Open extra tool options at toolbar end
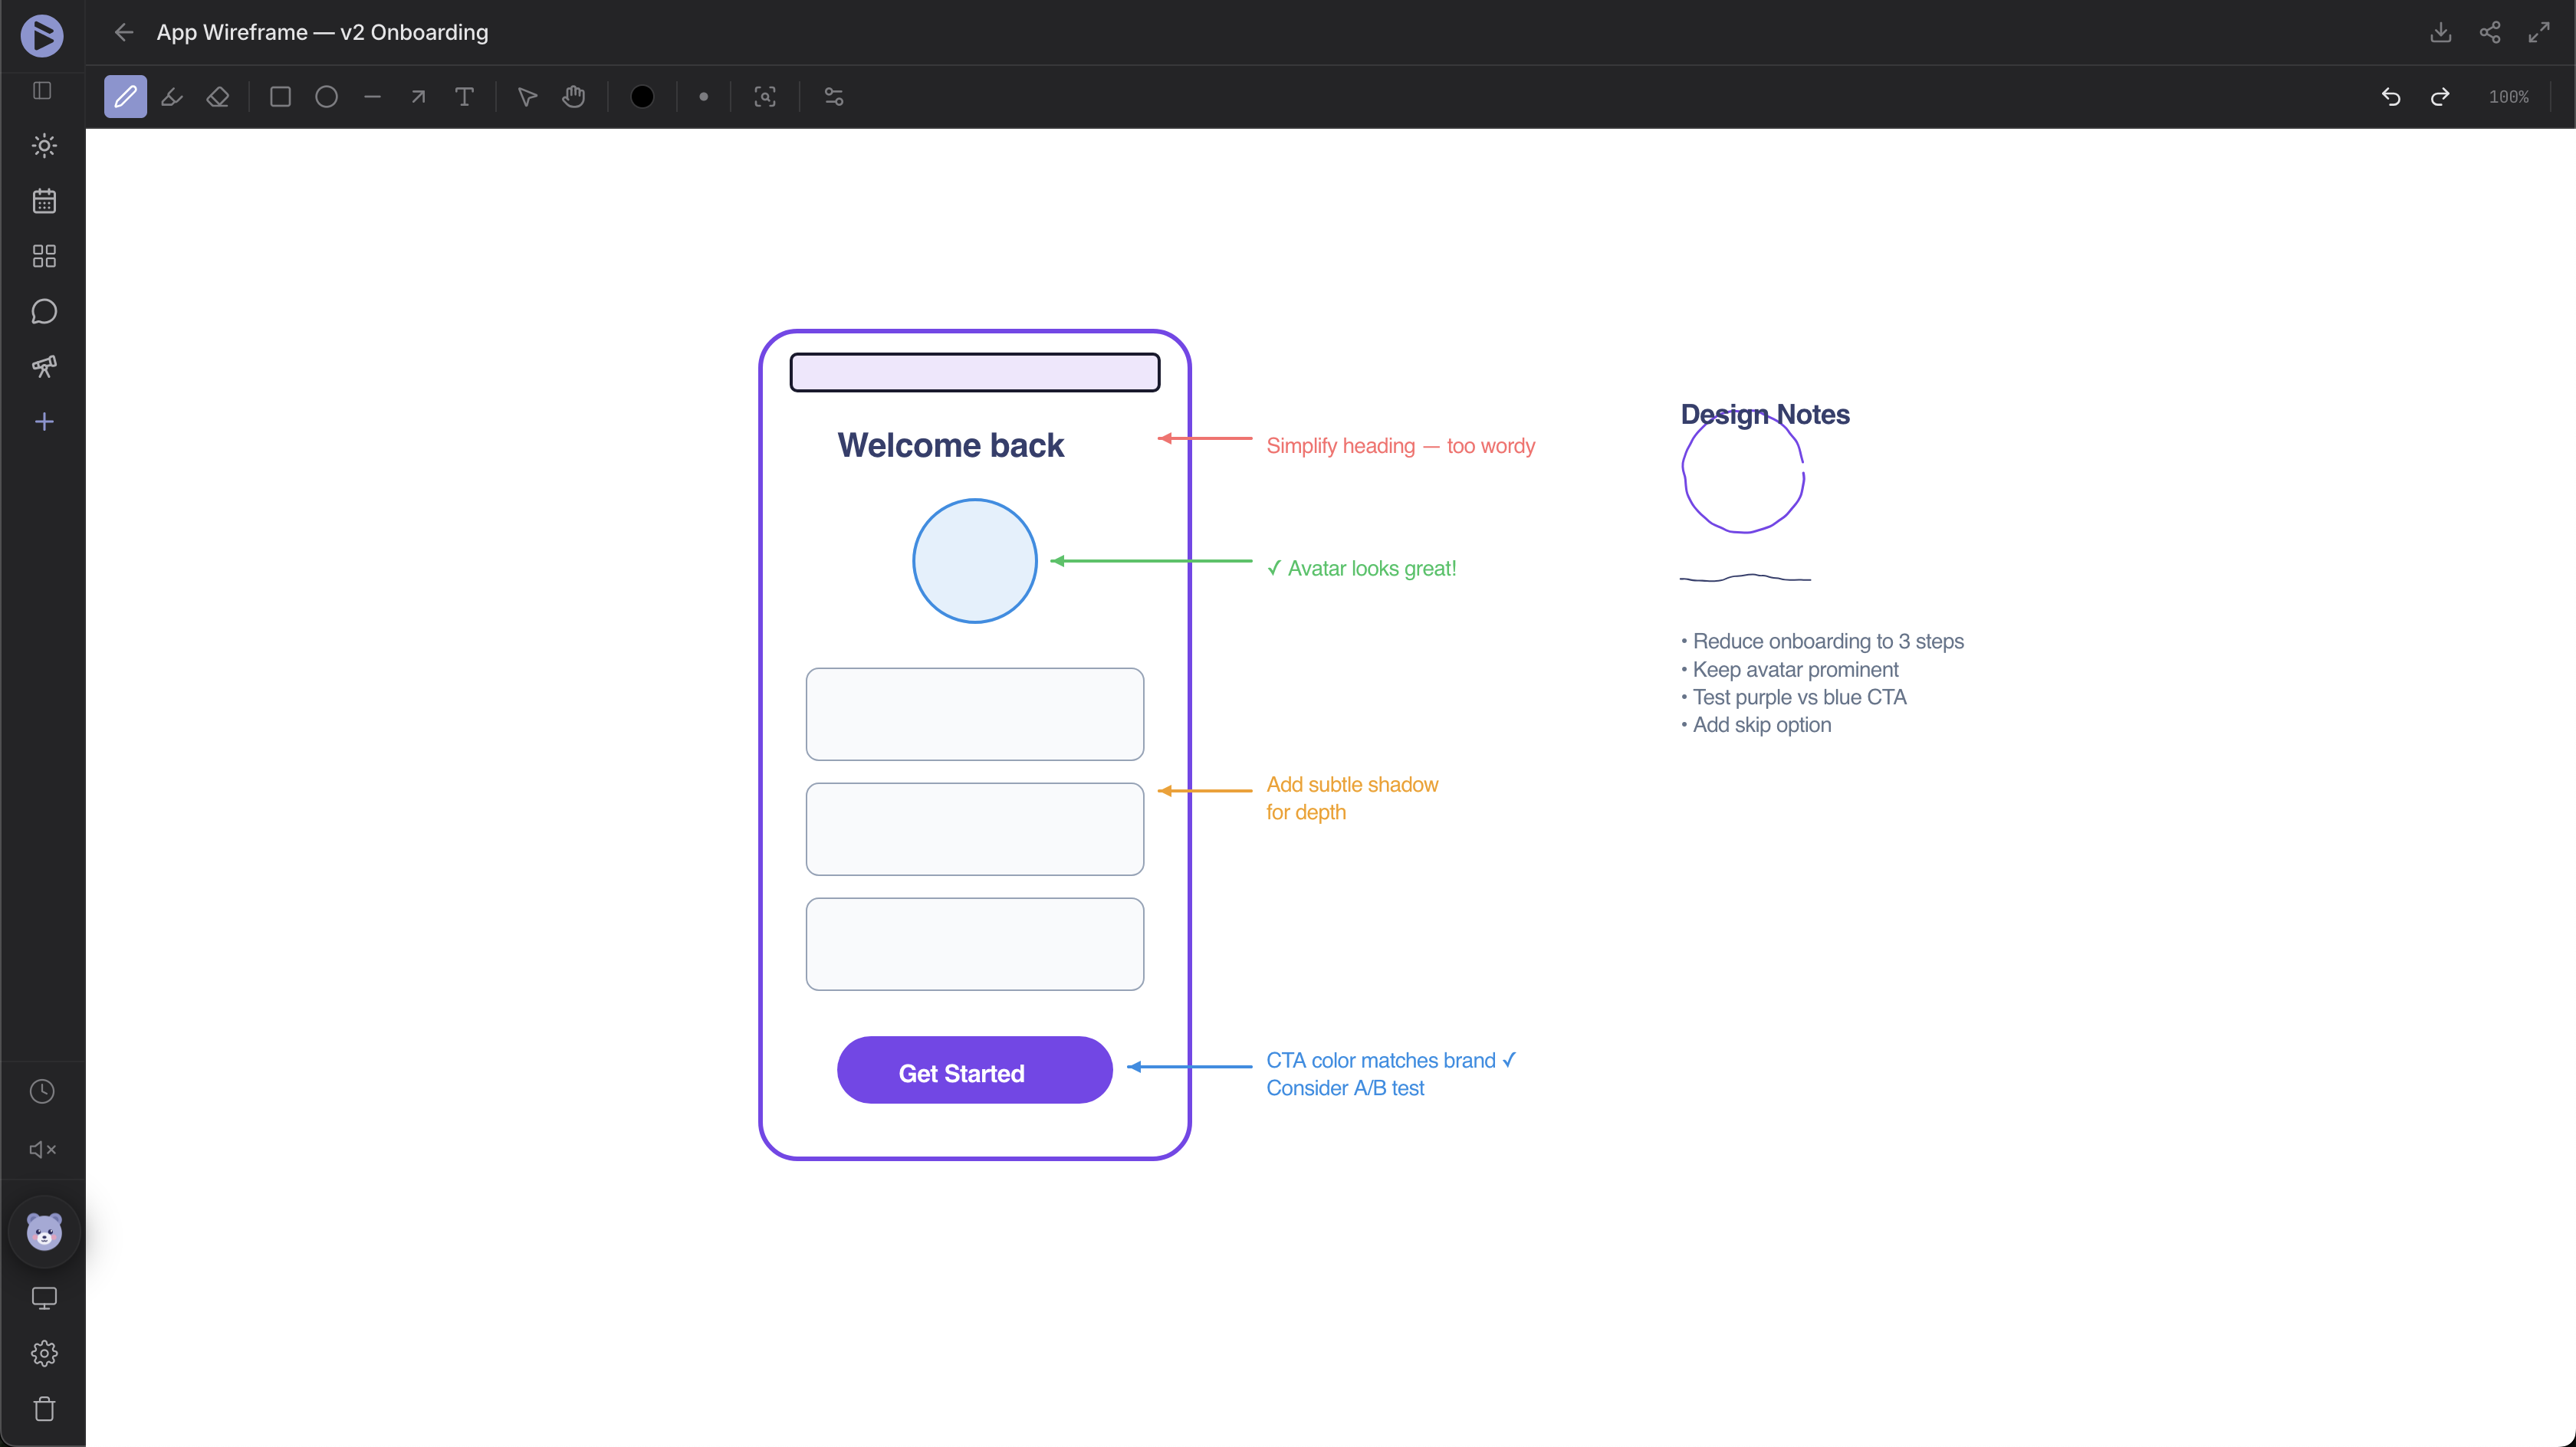The height and width of the screenshot is (1447, 2576). [x=833, y=96]
